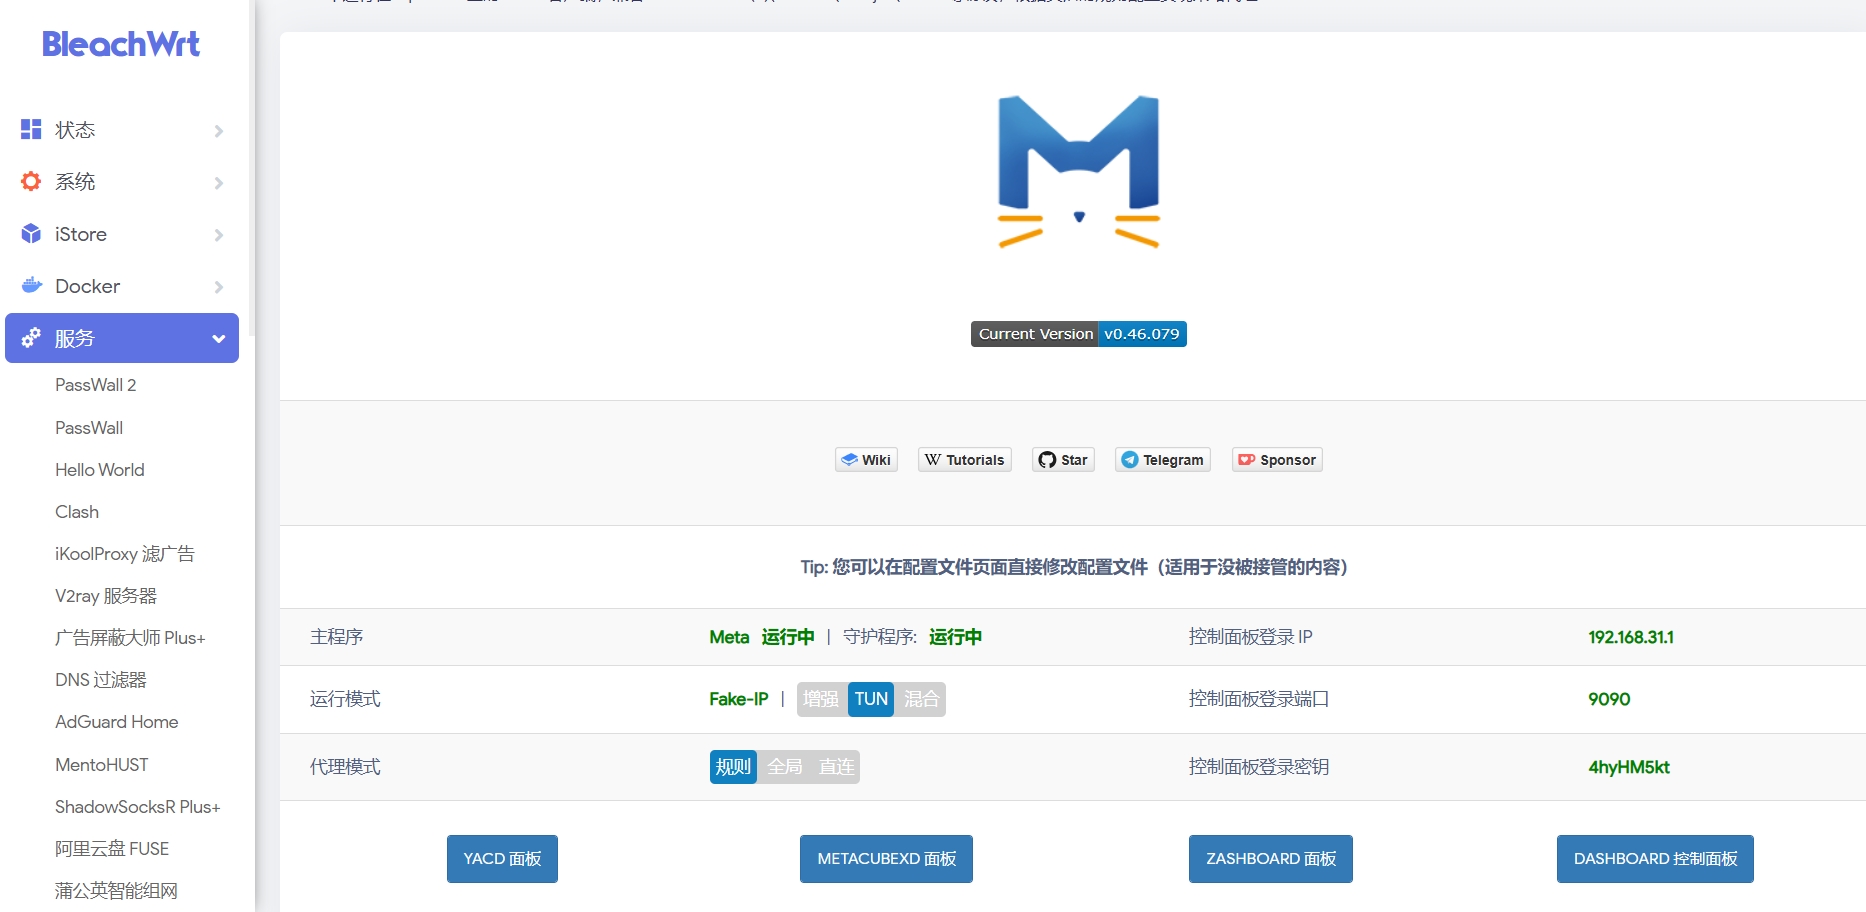Expand the Docker menu chevron
This screenshot has width=1866, height=912.
coord(218,286)
